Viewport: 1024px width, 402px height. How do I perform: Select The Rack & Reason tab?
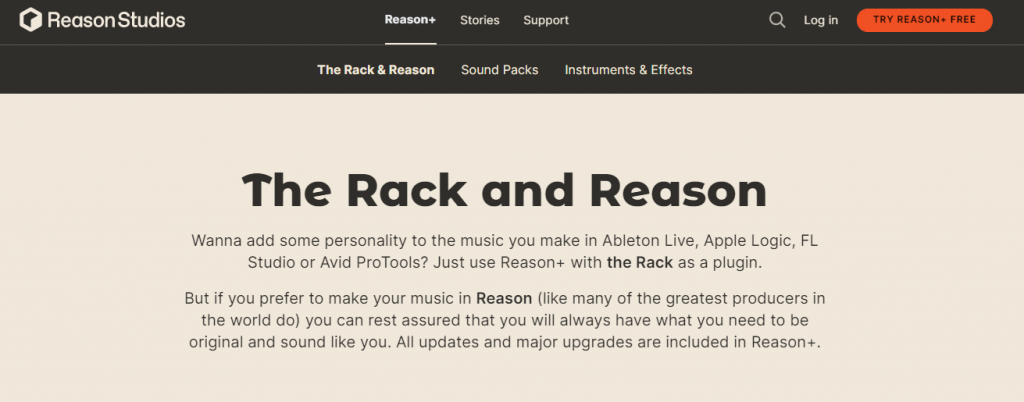click(376, 70)
